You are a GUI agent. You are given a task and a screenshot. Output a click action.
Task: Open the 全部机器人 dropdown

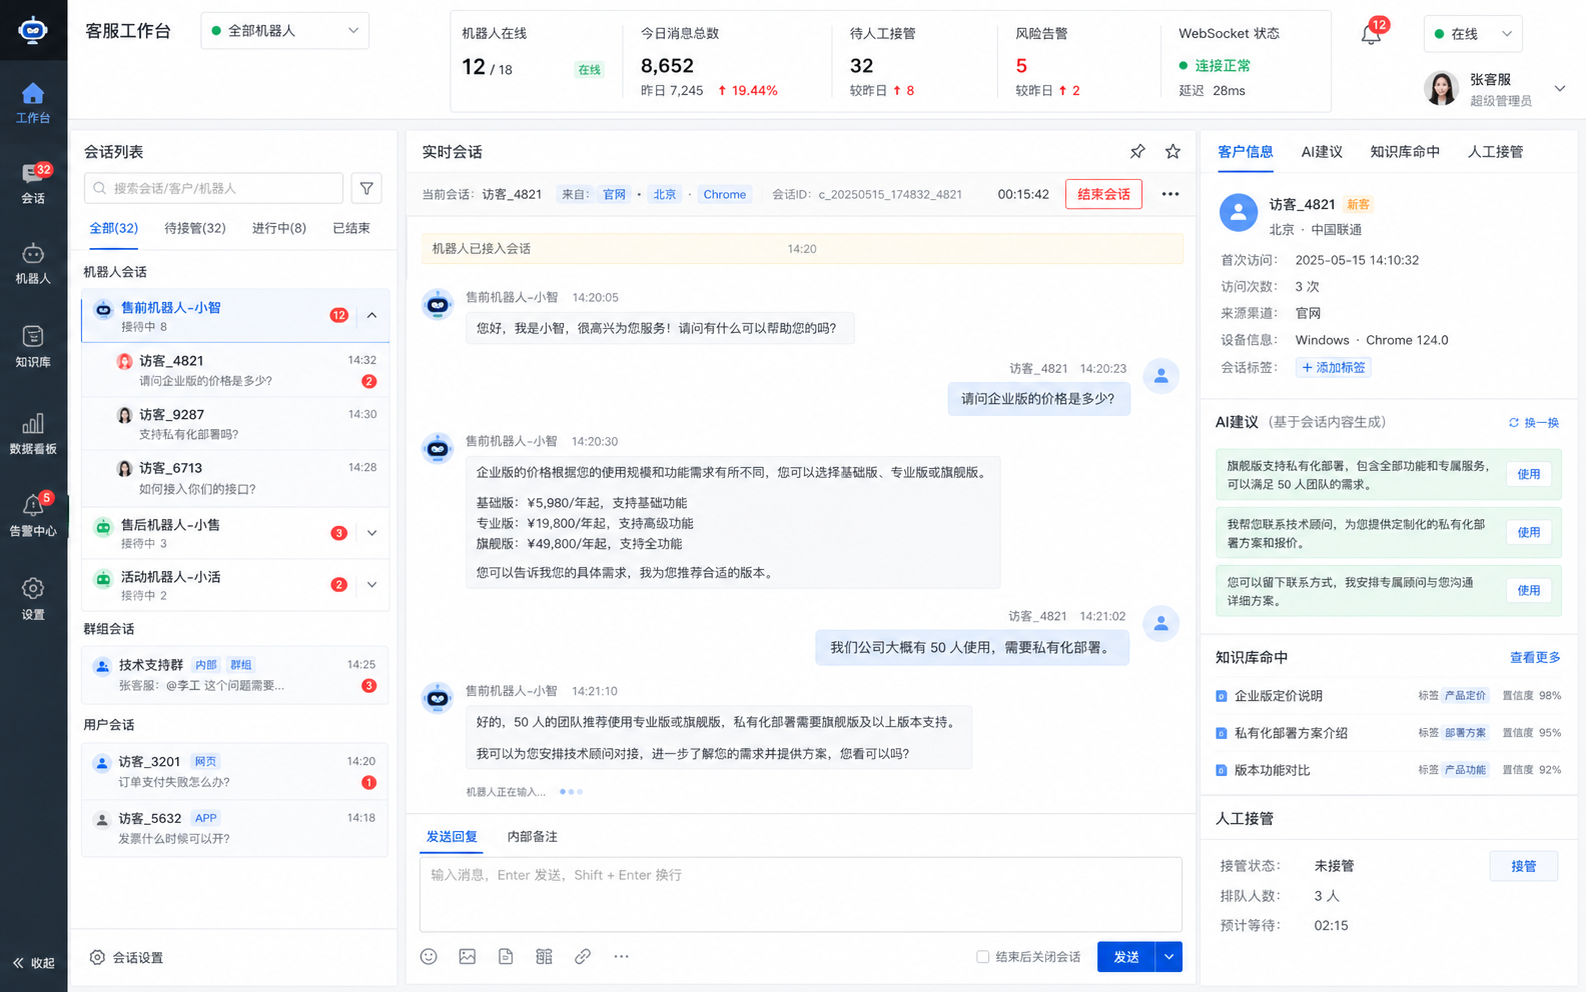click(x=285, y=31)
